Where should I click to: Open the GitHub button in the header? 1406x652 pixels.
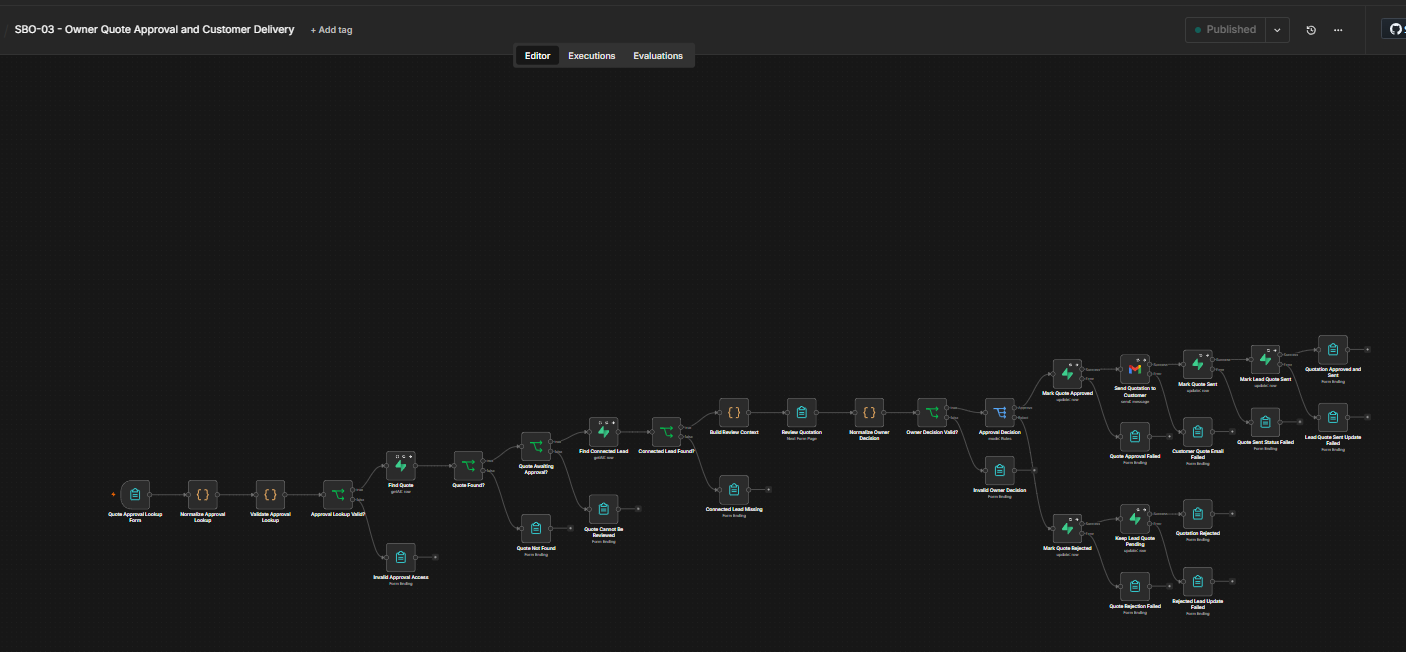pyautogui.click(x=1396, y=30)
